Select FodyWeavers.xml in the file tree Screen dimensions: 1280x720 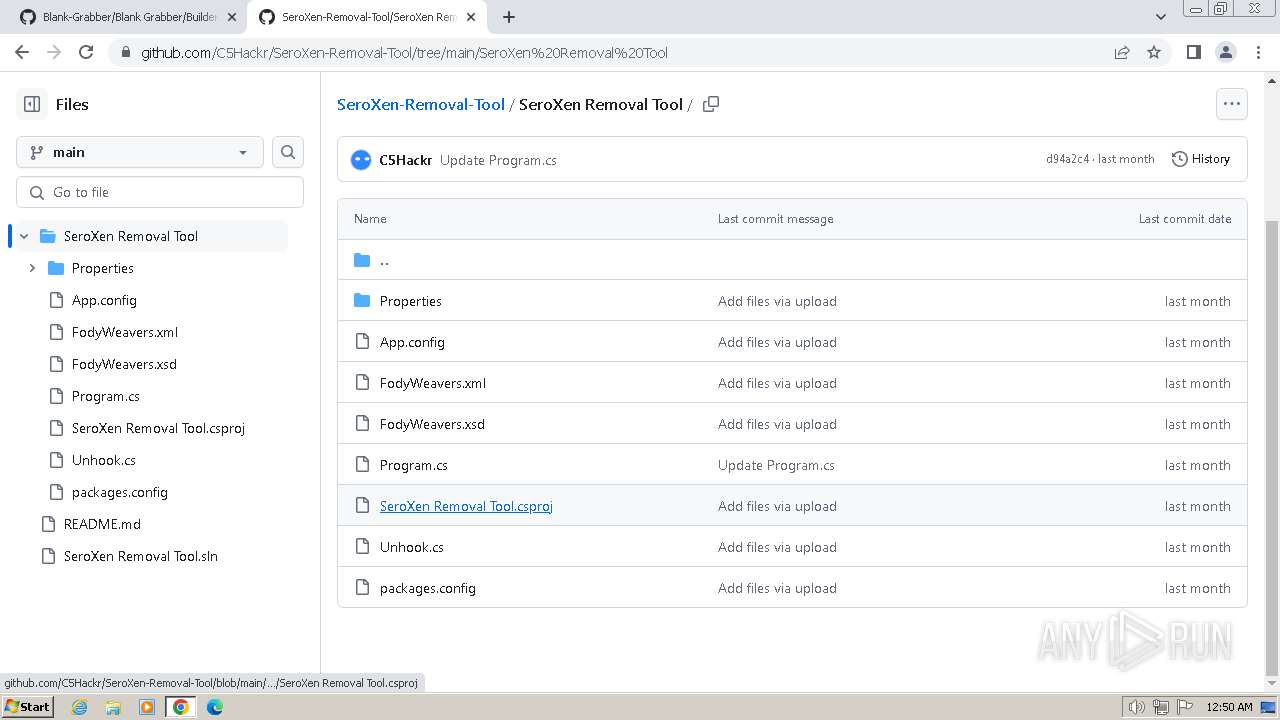coord(125,332)
